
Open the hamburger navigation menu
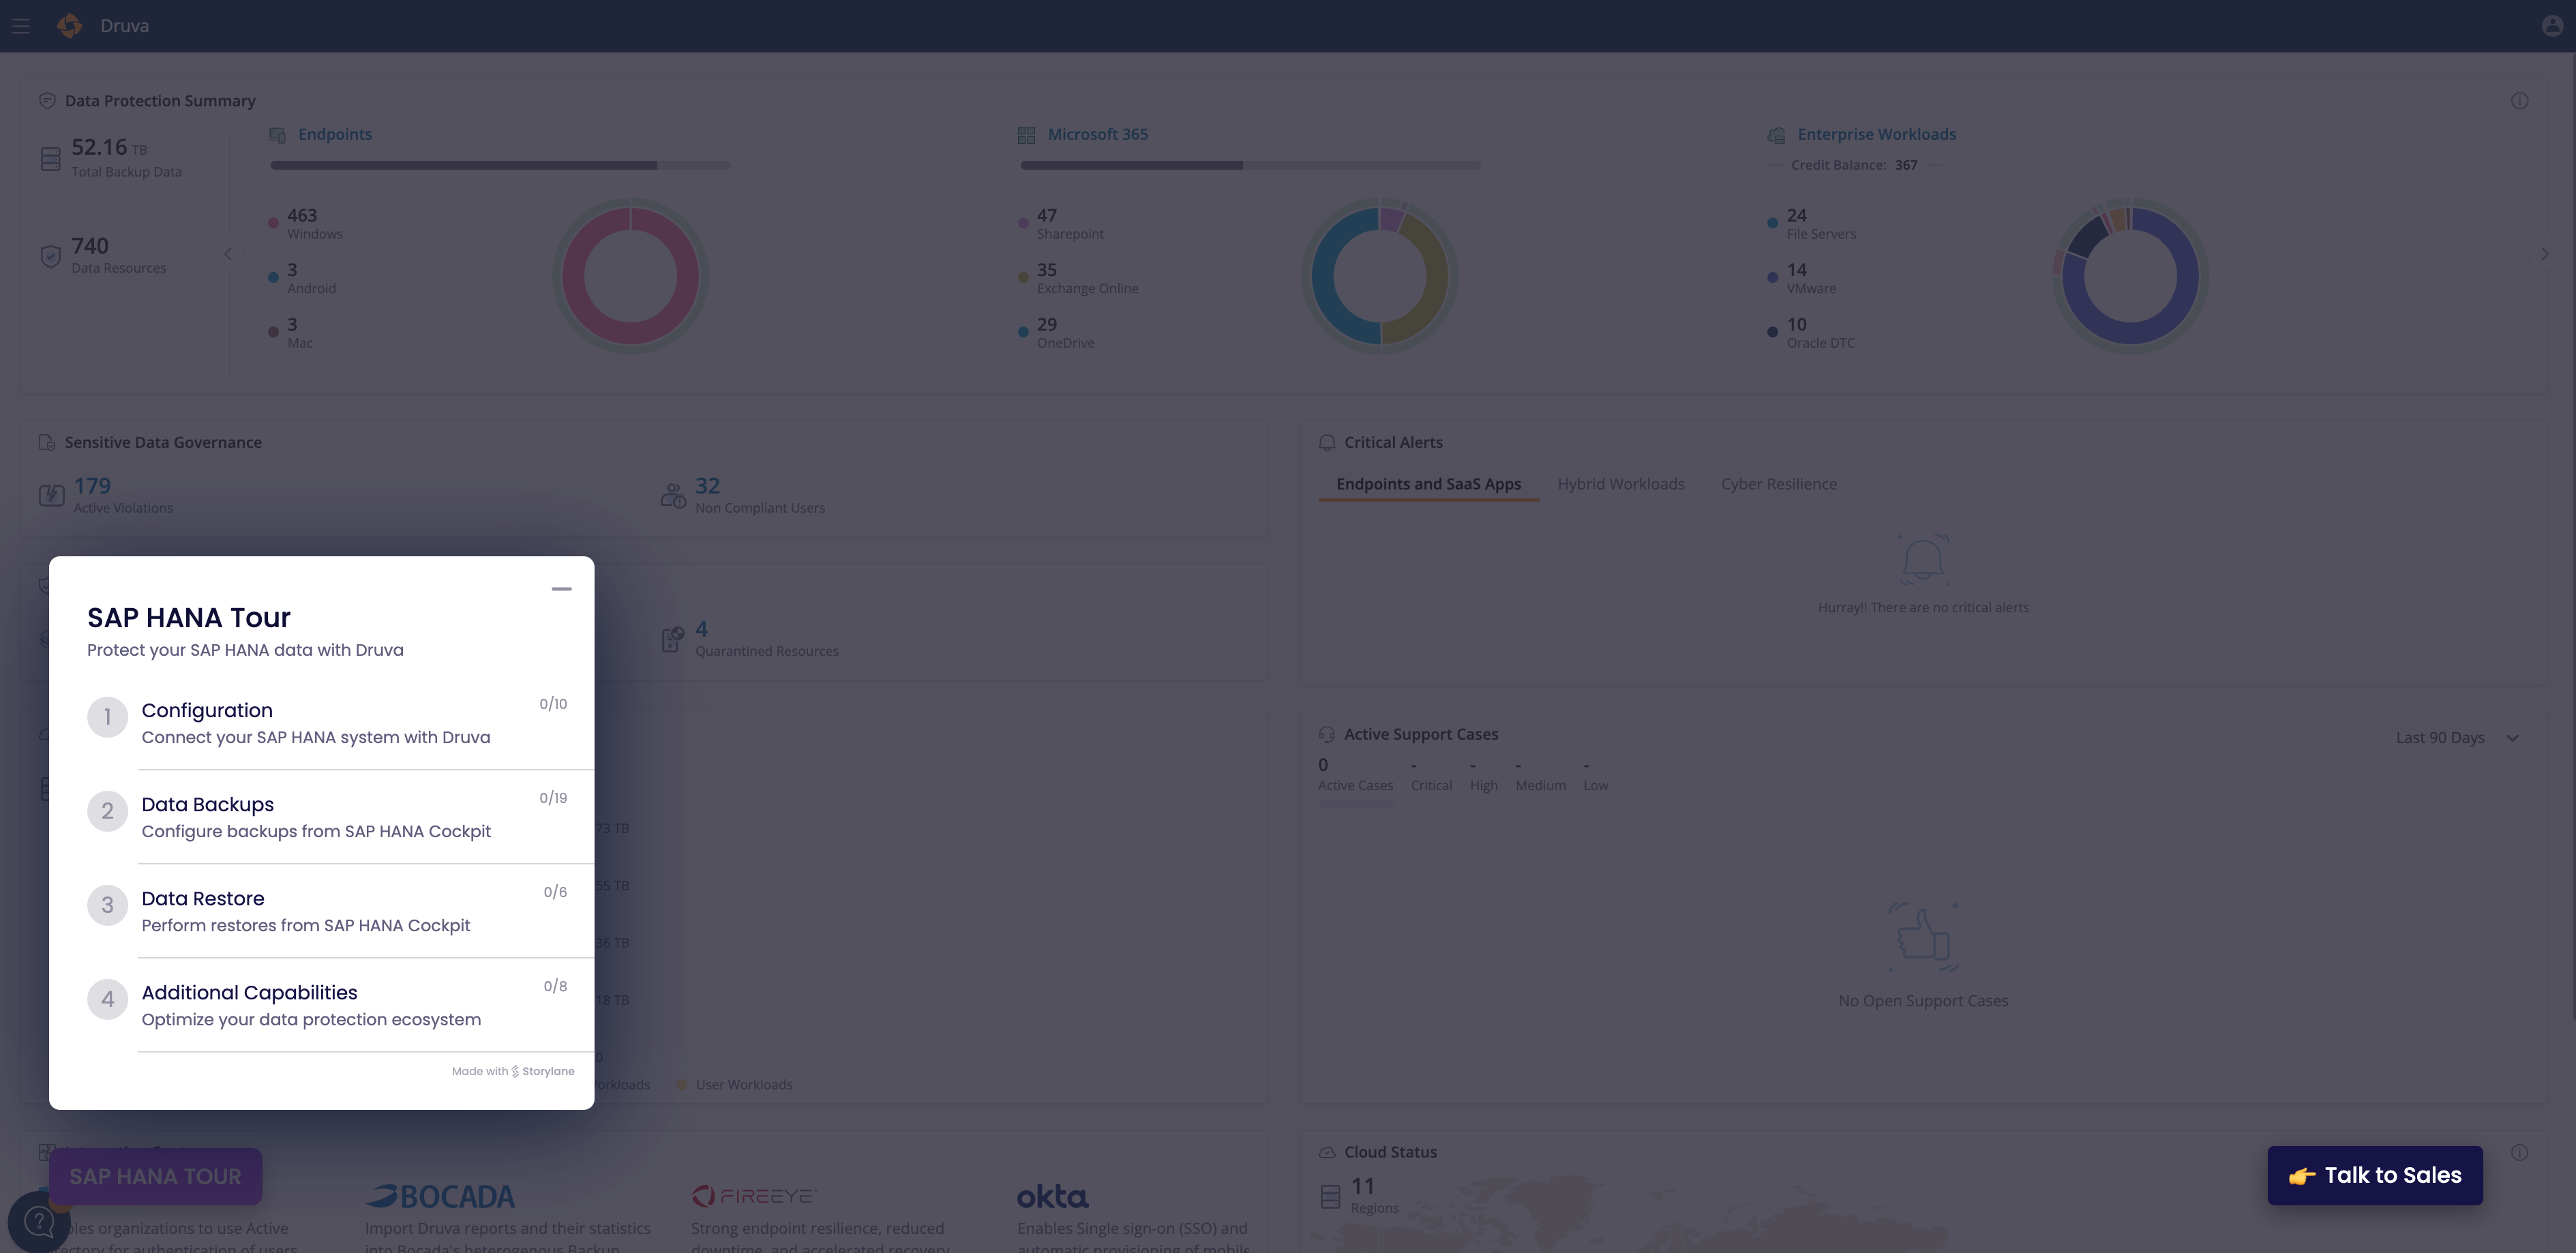(x=21, y=26)
